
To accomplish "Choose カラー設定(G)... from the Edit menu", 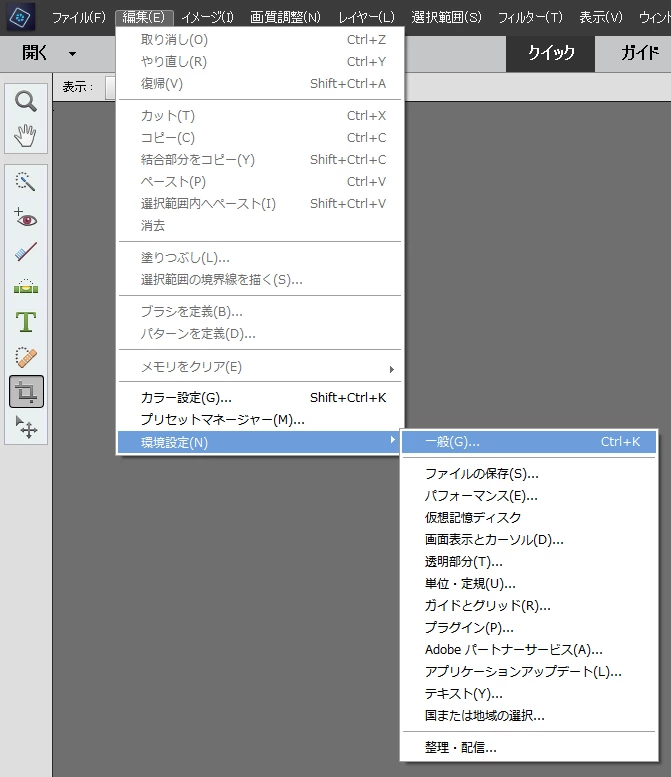I will [x=260, y=398].
